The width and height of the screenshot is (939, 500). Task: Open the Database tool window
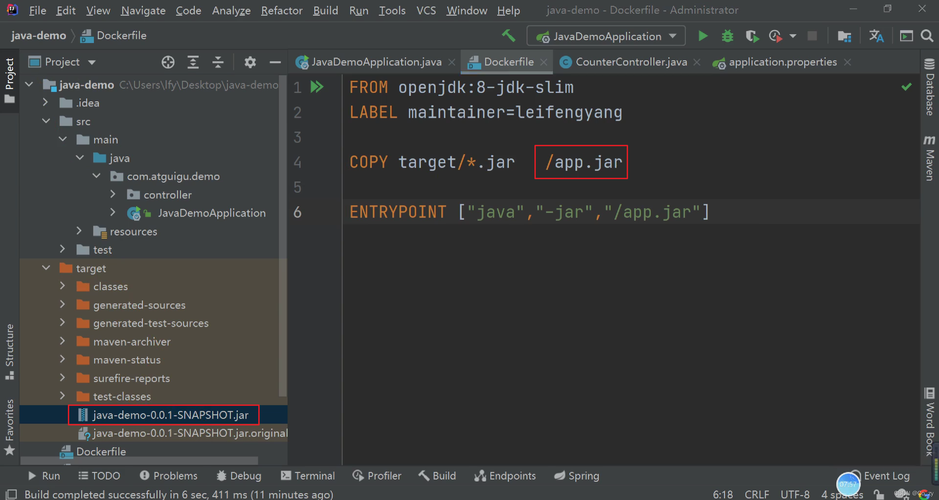(x=929, y=87)
